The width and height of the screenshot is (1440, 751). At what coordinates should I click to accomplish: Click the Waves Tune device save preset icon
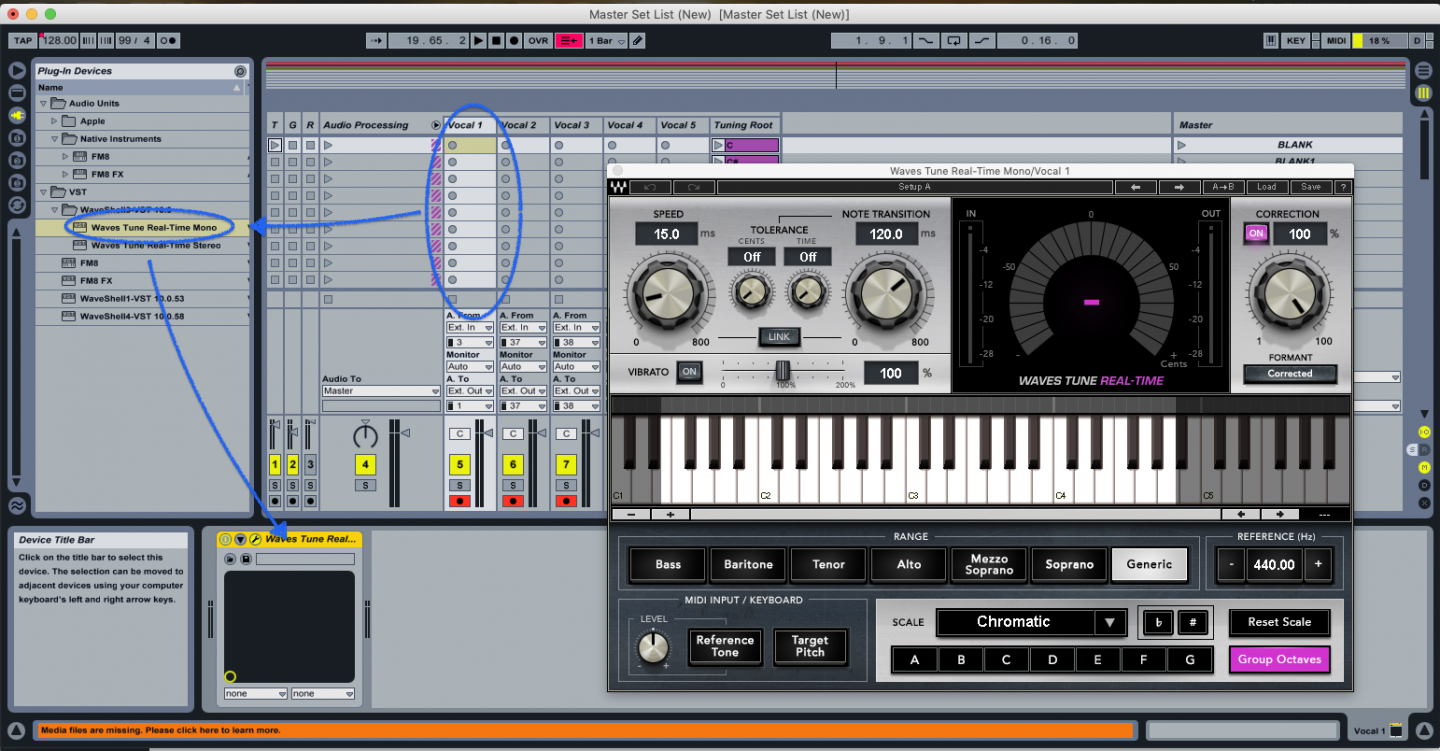[x=245, y=559]
